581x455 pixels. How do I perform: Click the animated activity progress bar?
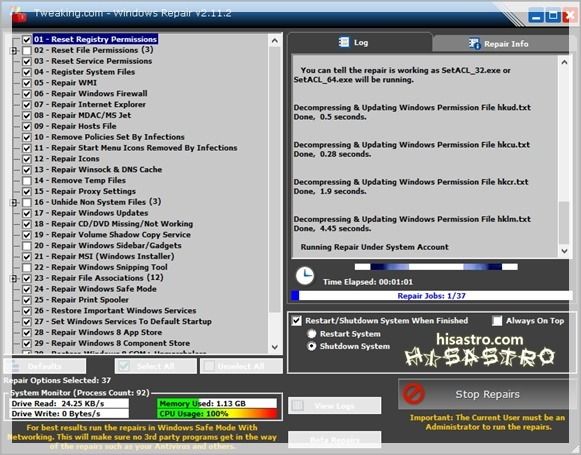(436, 267)
